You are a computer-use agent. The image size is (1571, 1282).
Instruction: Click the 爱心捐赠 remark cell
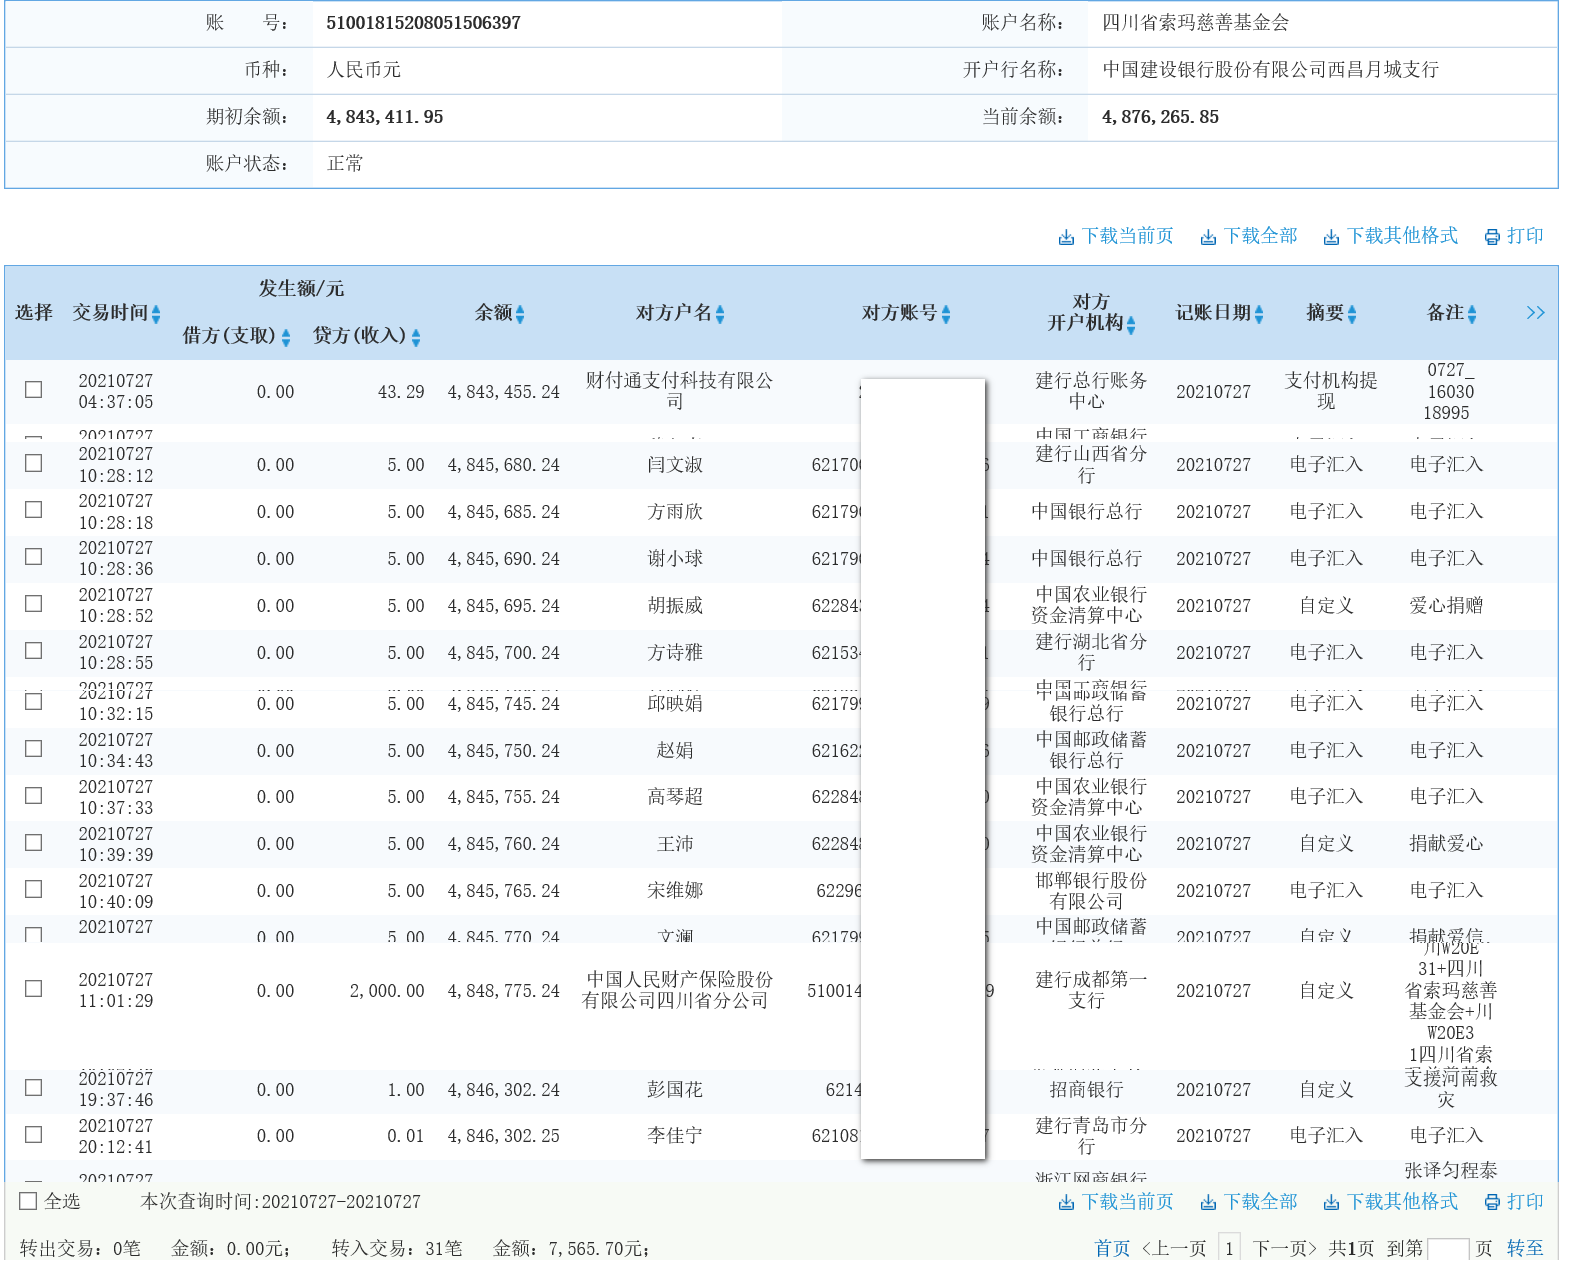pyautogui.click(x=1446, y=605)
